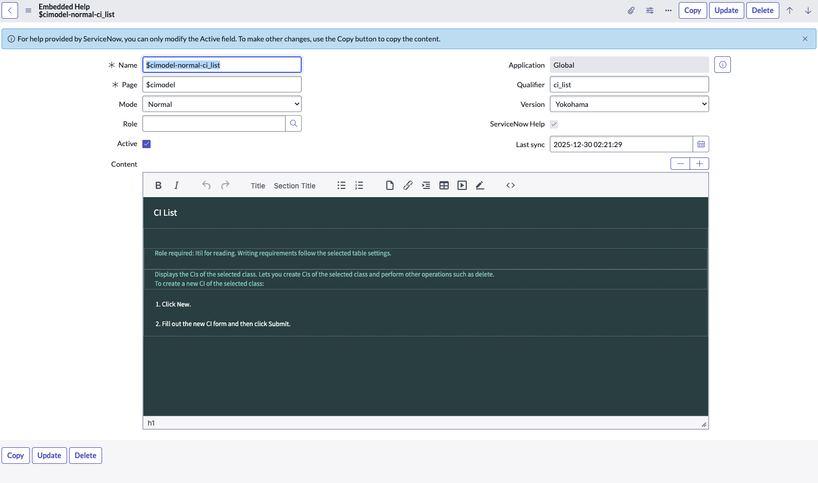818x483 pixels.
Task: Insert a table in the editor
Action: click(x=444, y=185)
